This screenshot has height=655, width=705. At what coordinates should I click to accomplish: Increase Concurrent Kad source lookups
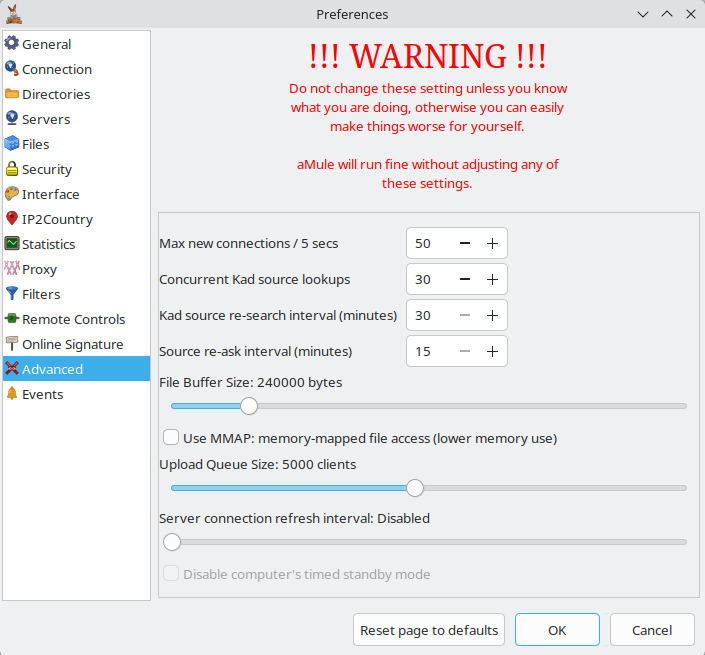(492, 279)
